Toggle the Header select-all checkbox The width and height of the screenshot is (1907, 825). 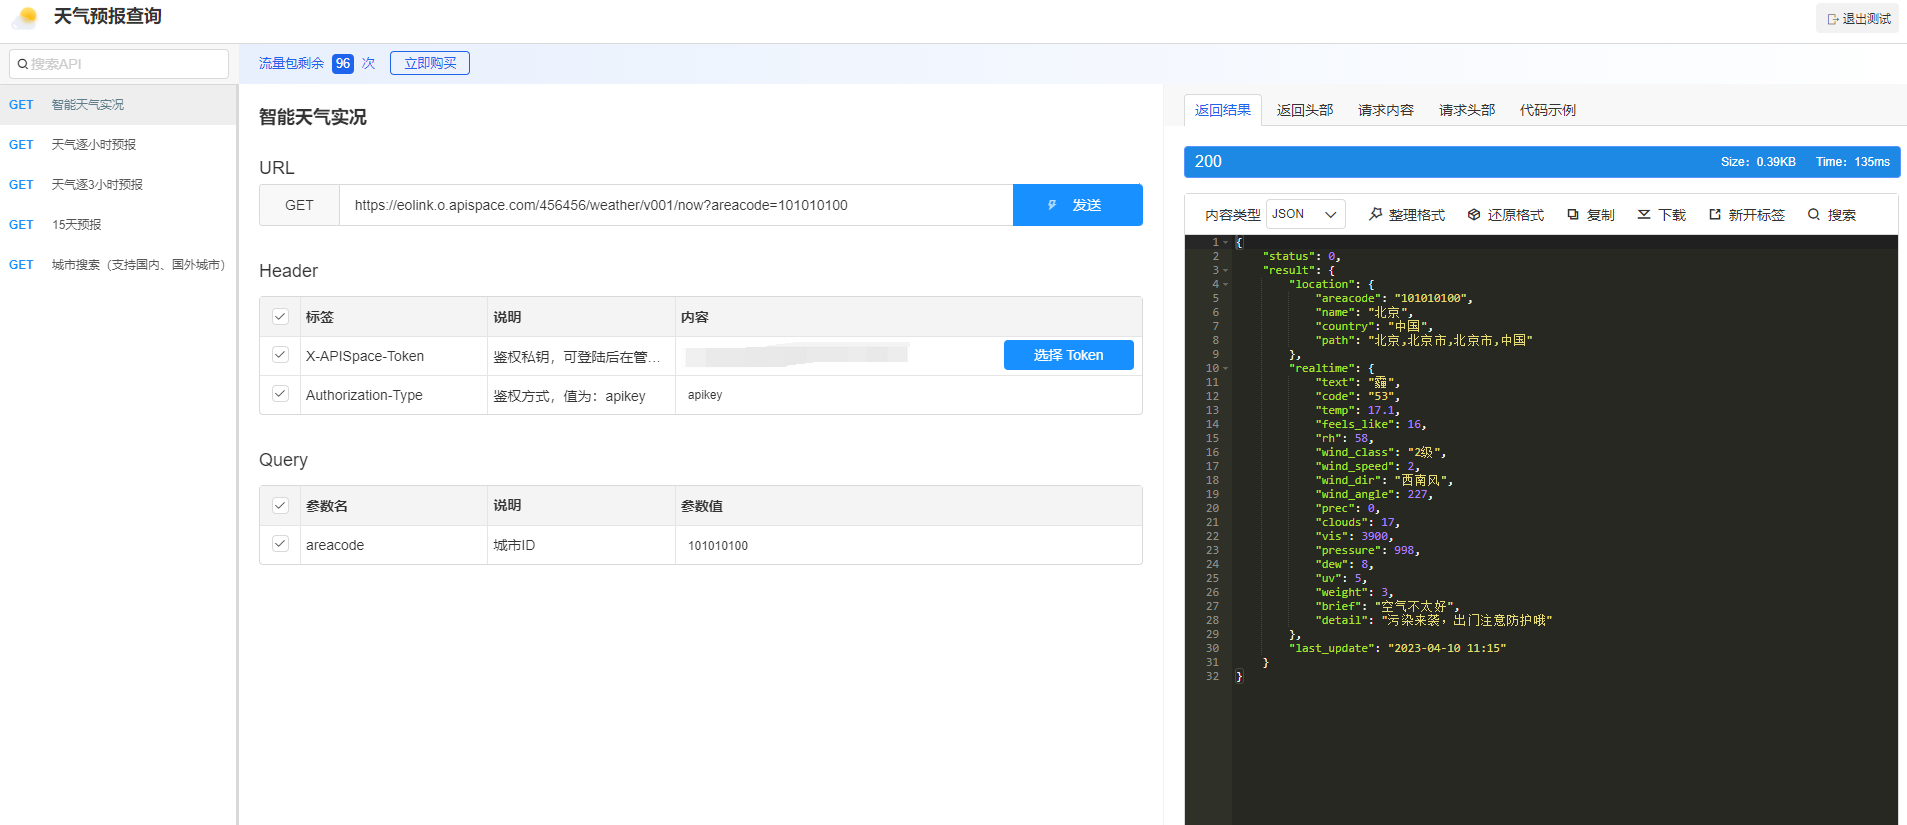280,316
